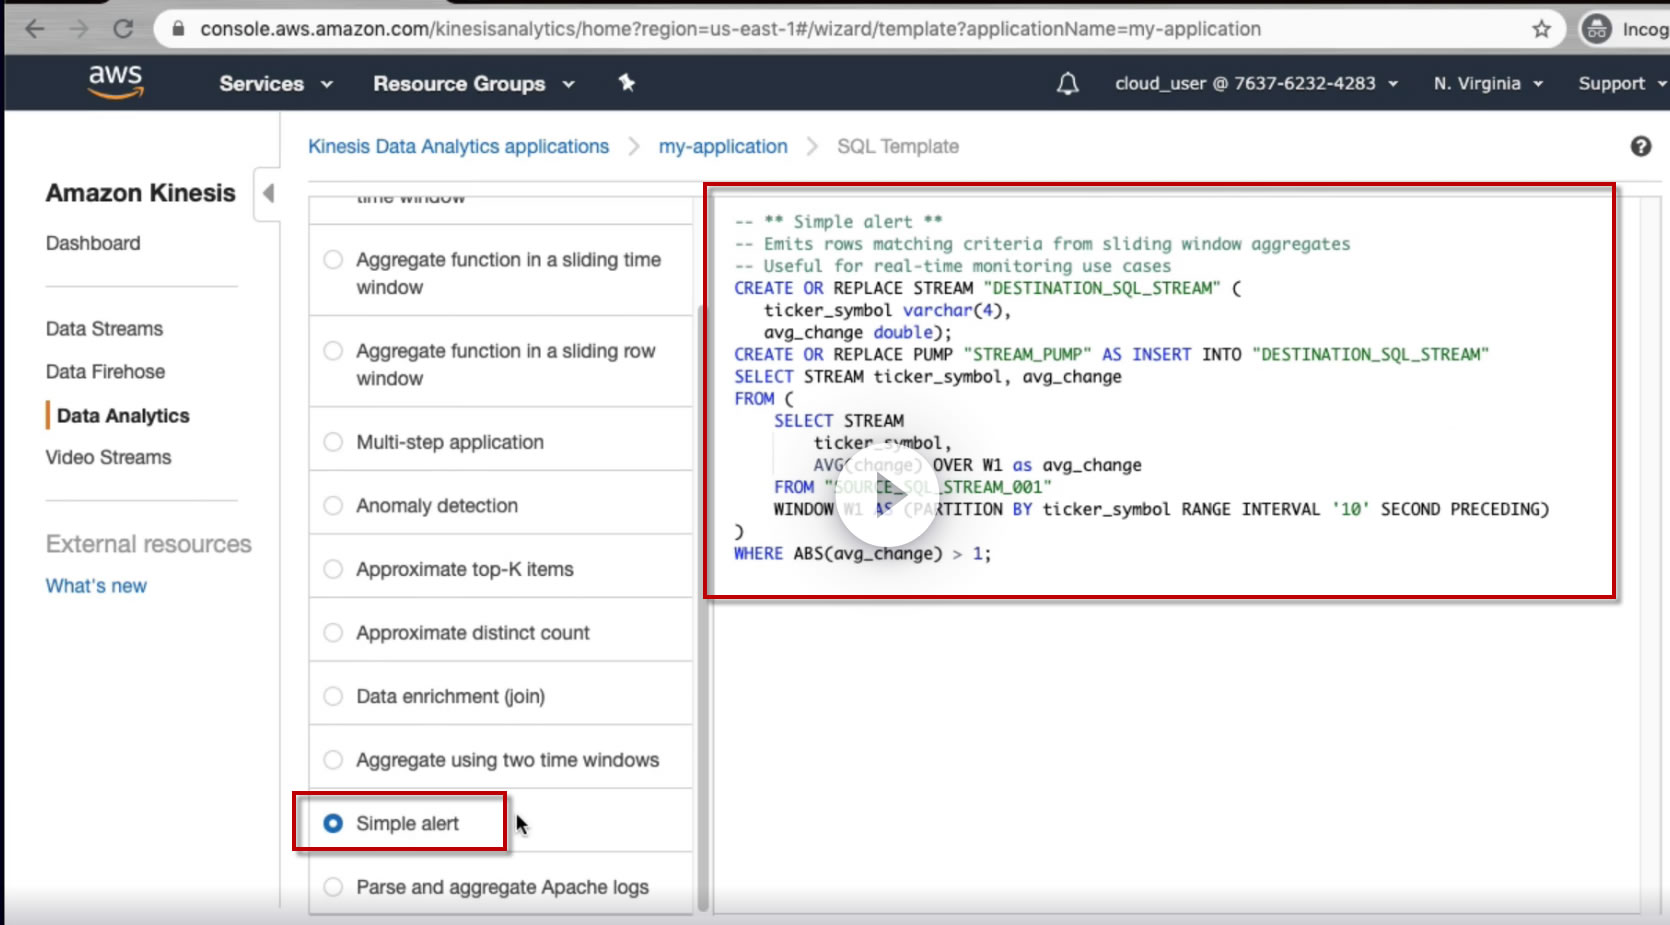The height and width of the screenshot is (925, 1670).
Task: Open the N. Virginia region dropdown
Action: pyautogui.click(x=1487, y=84)
